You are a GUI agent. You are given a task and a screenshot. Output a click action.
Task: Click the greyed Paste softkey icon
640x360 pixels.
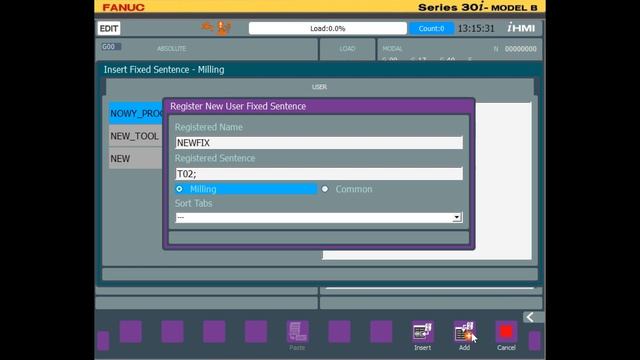(297, 332)
